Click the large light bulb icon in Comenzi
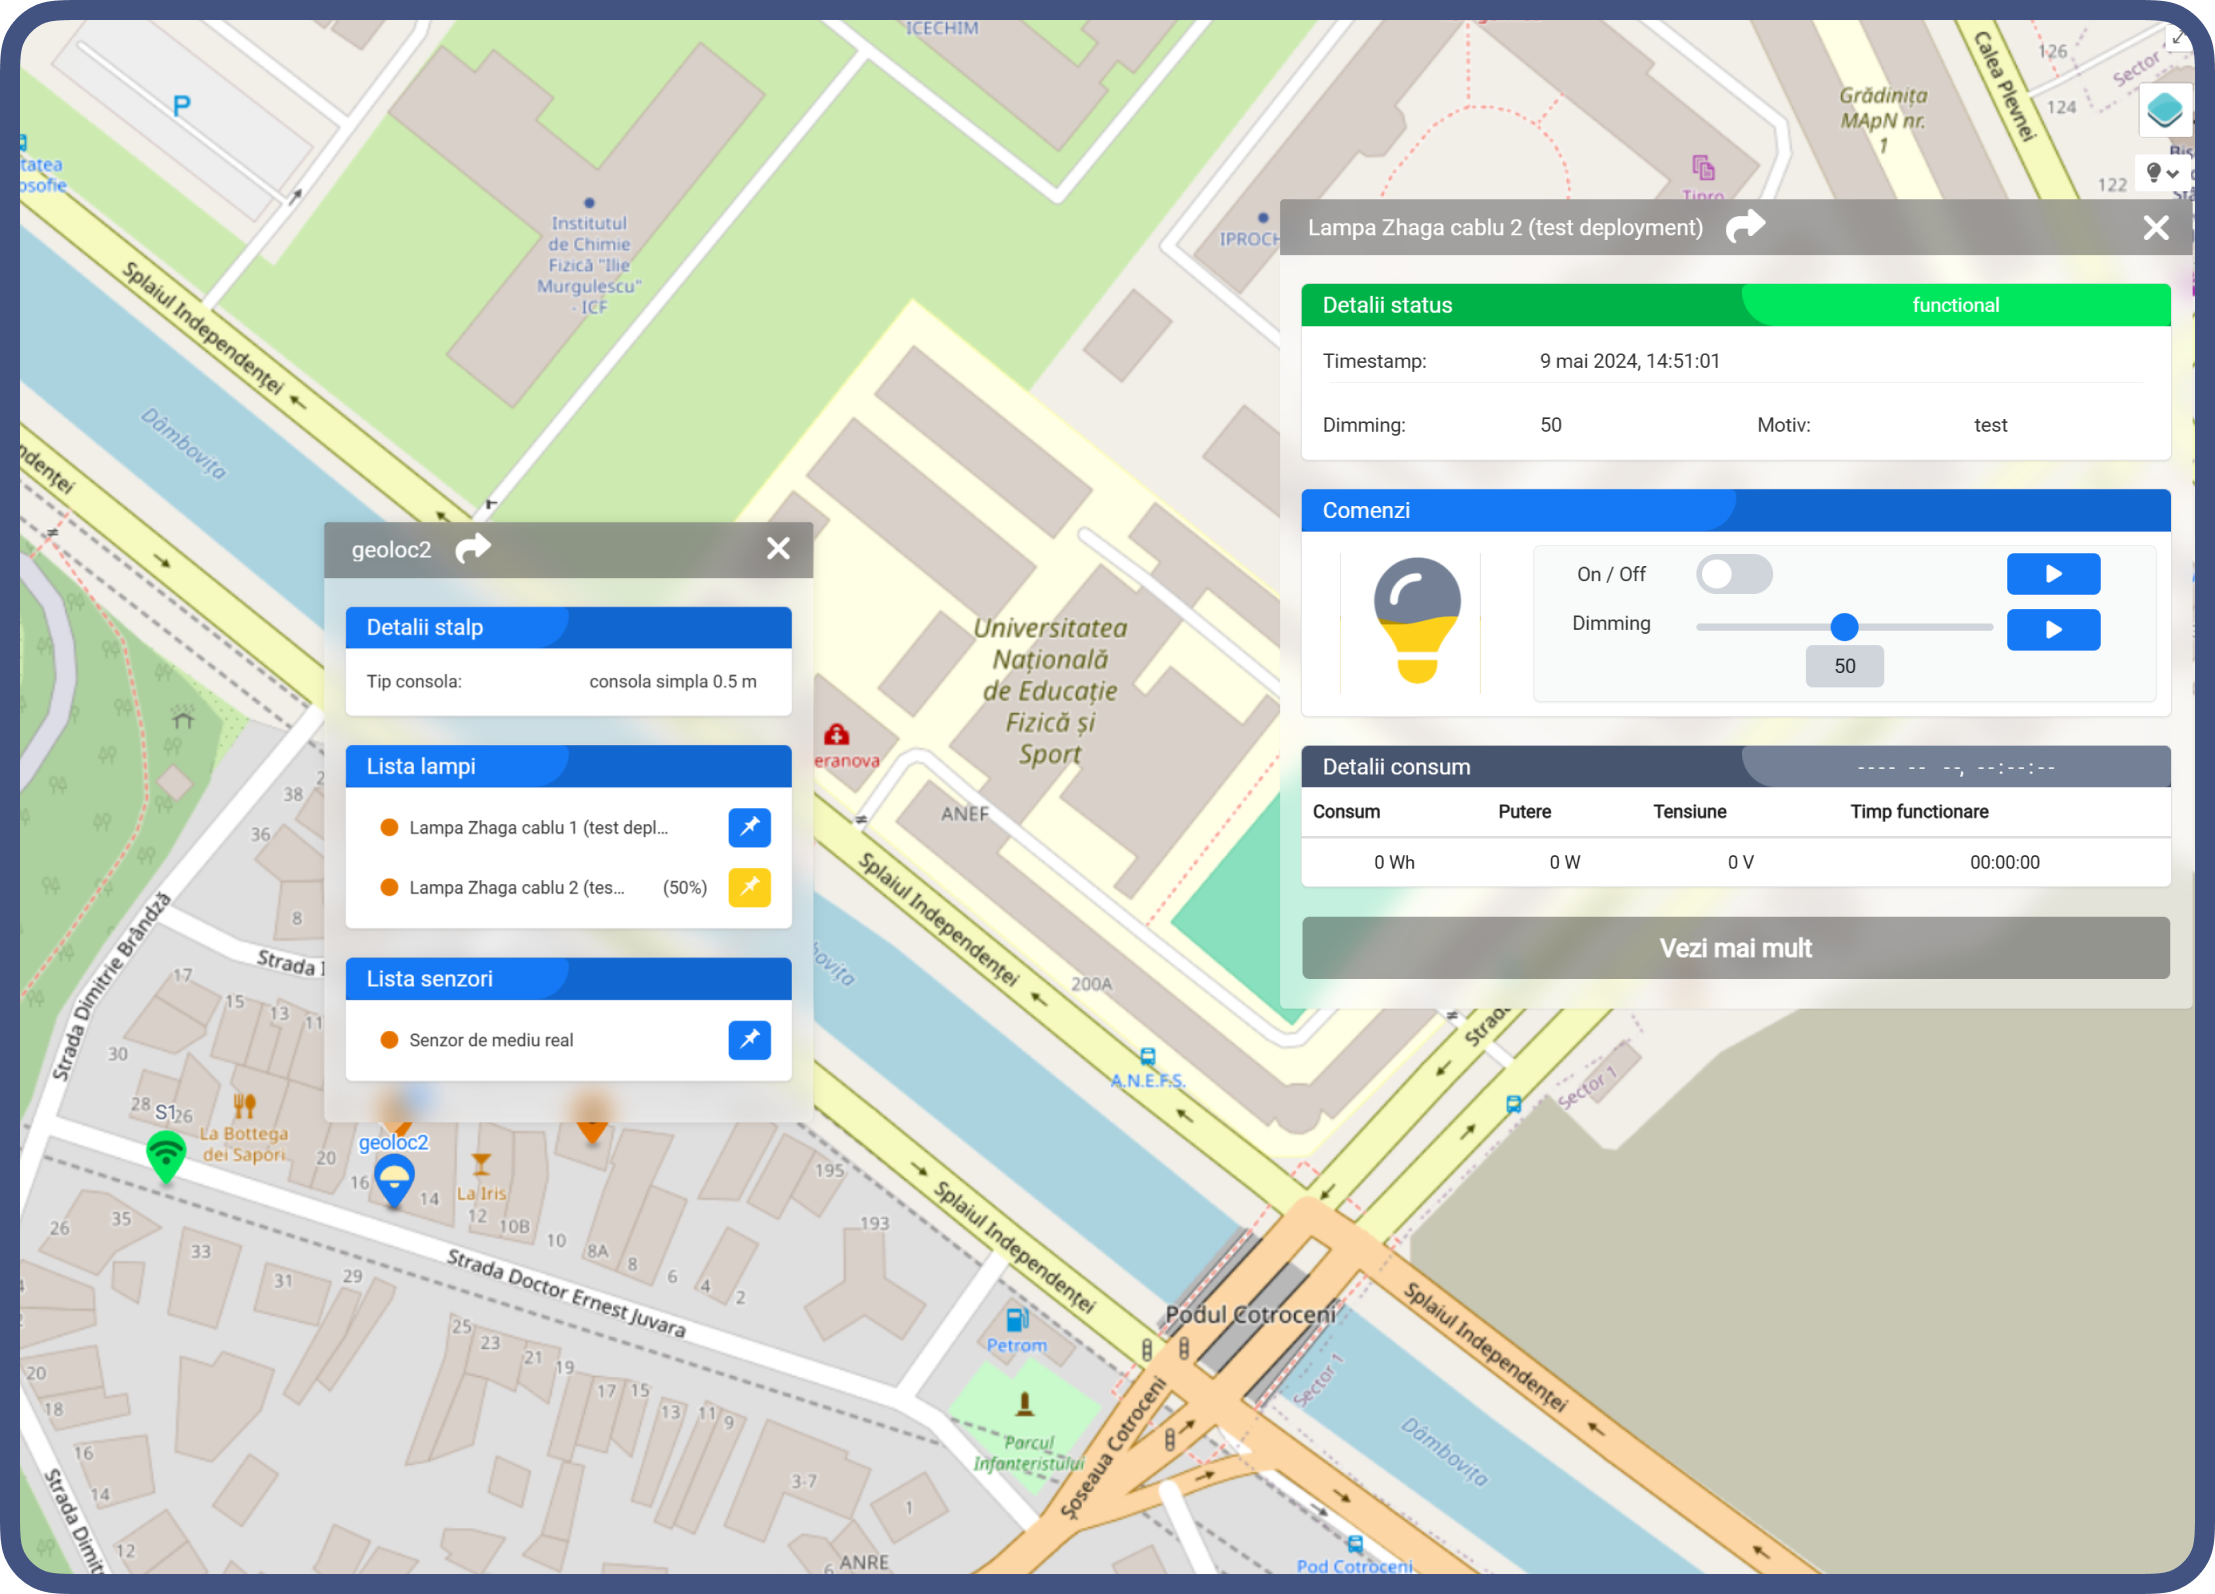The width and height of the screenshot is (2215, 1594). (1417, 621)
